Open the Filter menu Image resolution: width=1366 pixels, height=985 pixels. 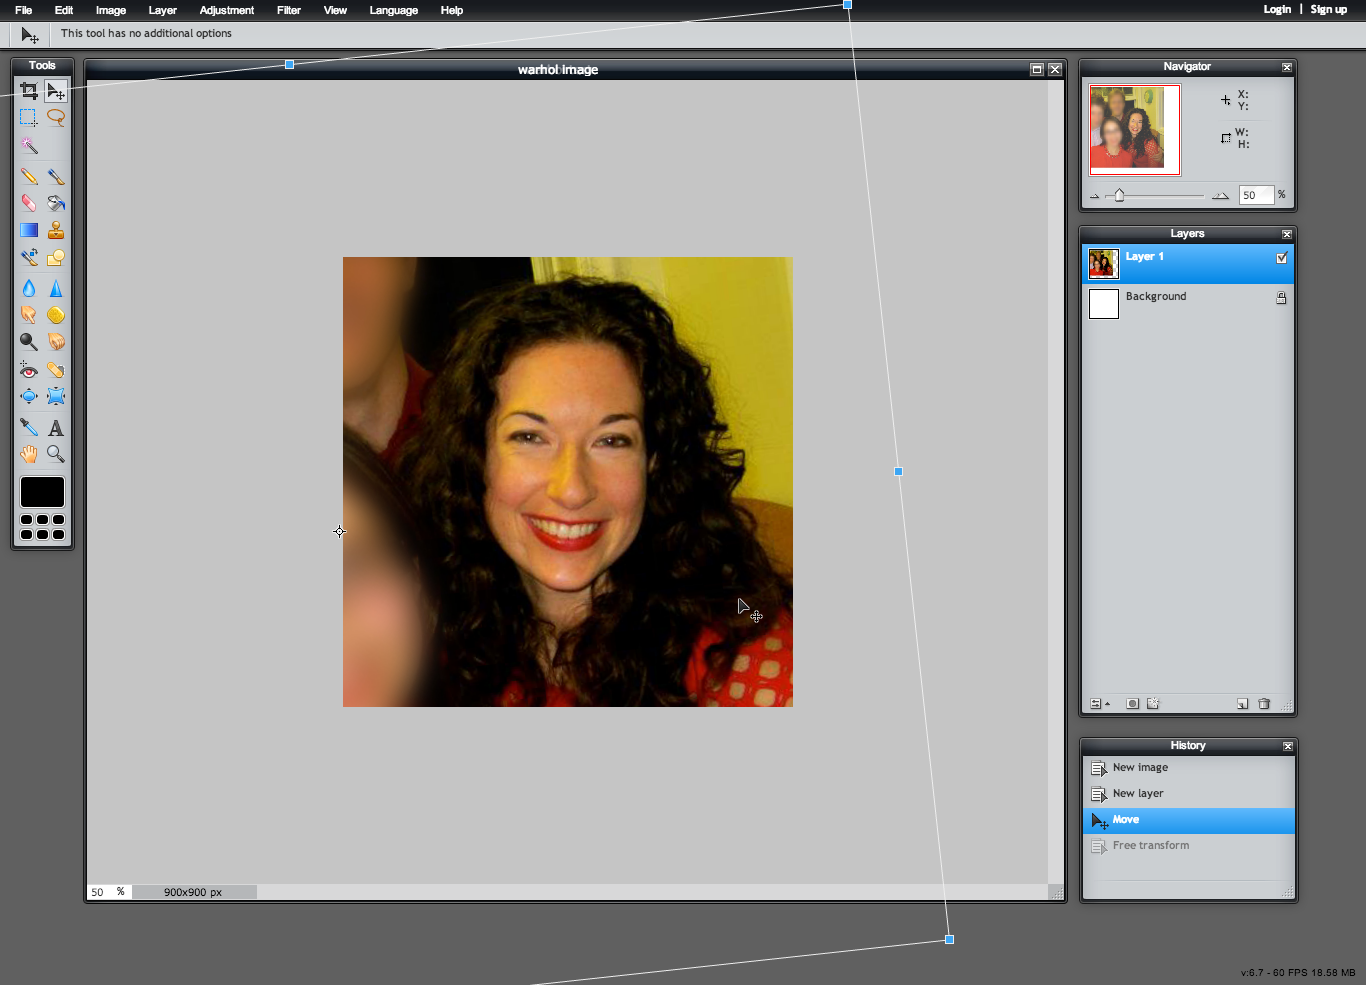point(289,10)
